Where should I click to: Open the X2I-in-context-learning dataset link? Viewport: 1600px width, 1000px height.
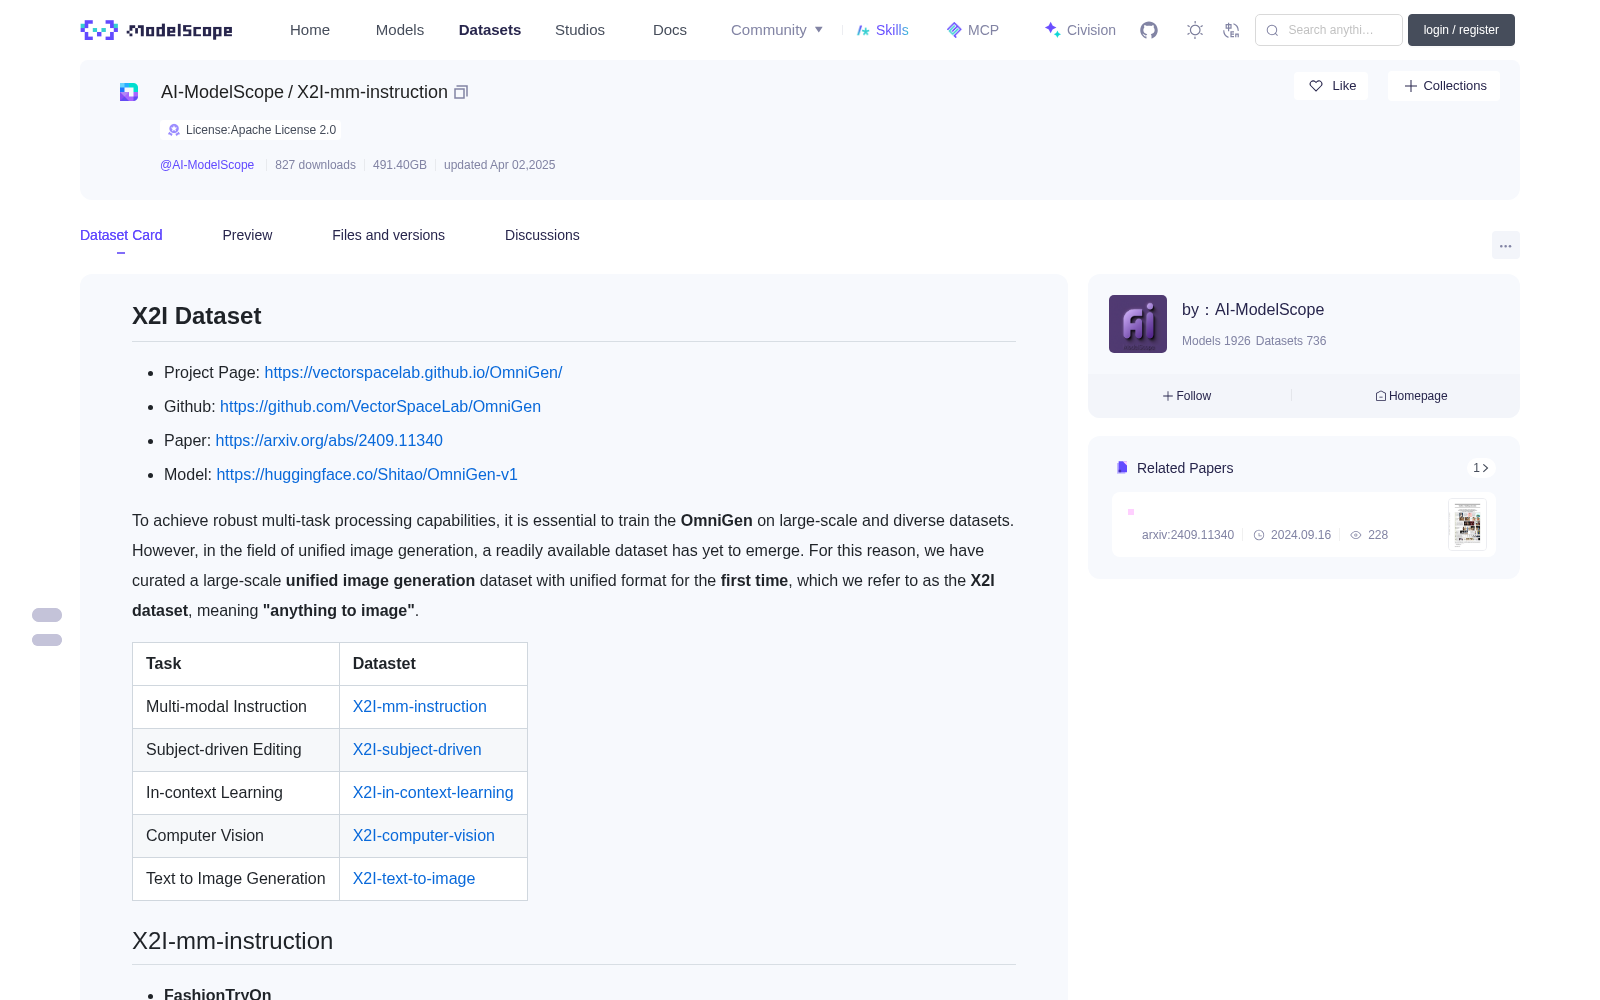pos(433,792)
